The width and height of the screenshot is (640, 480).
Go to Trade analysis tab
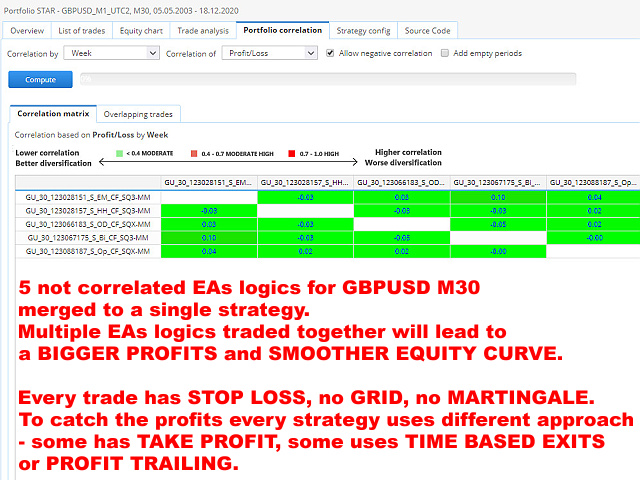(x=203, y=31)
